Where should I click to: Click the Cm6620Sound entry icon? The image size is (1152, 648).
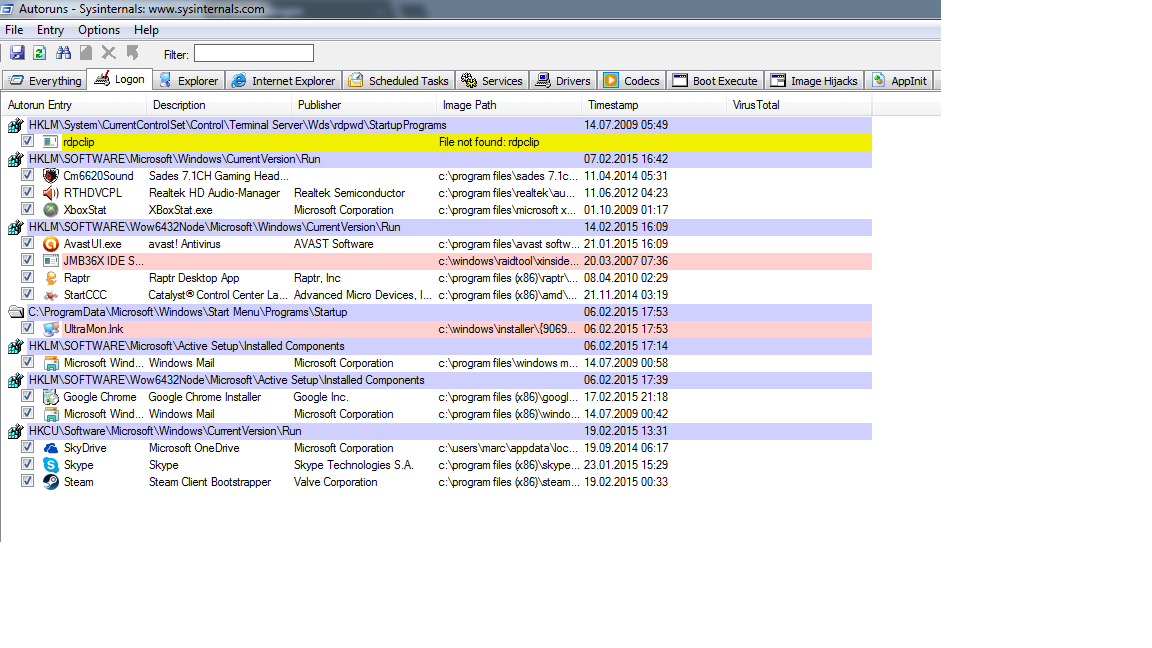point(51,176)
